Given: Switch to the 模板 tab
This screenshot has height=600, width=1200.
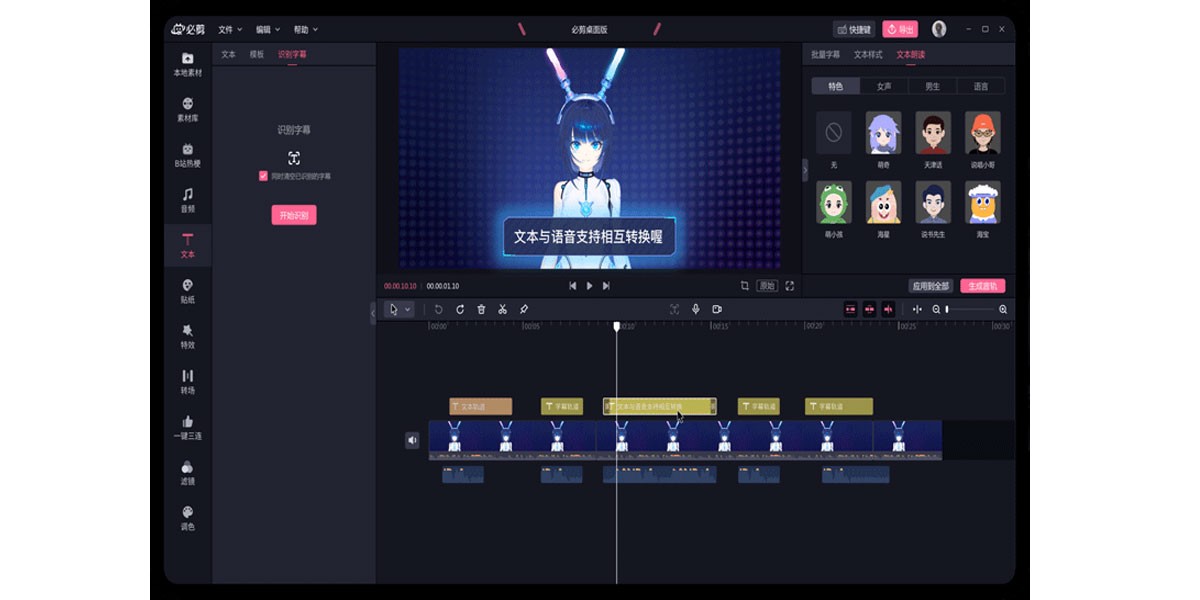Looking at the screenshot, I should [257, 54].
